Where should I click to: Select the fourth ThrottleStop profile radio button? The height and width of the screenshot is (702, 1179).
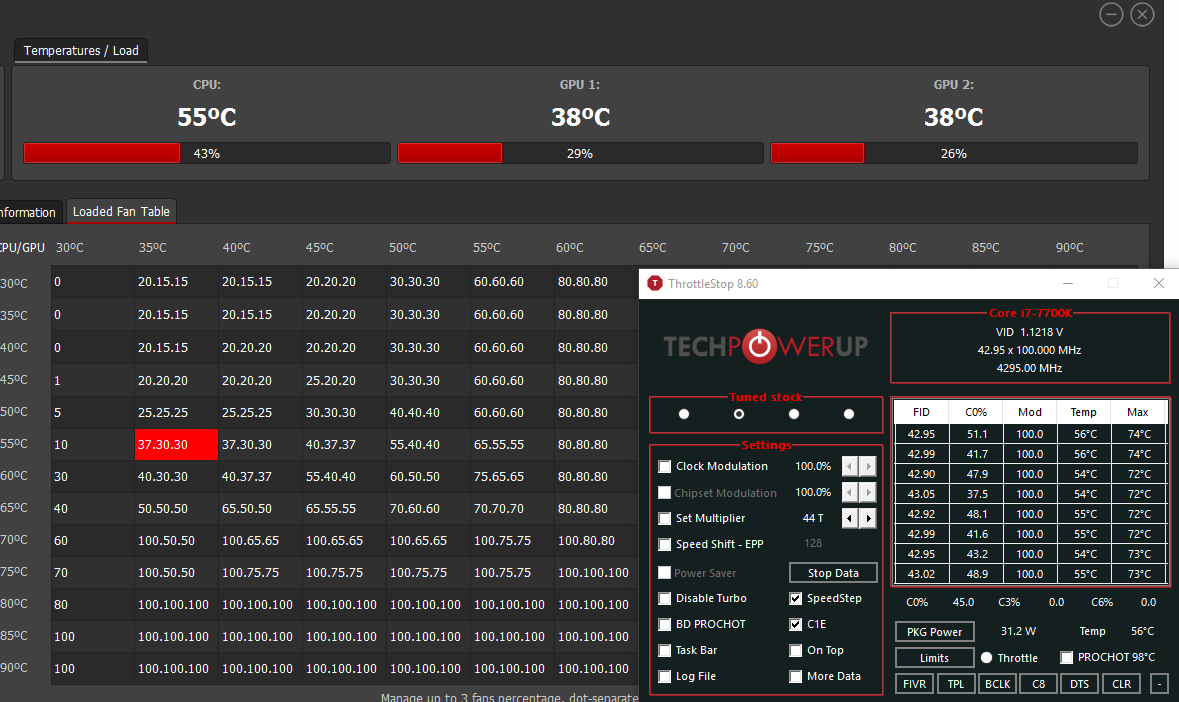(x=849, y=414)
